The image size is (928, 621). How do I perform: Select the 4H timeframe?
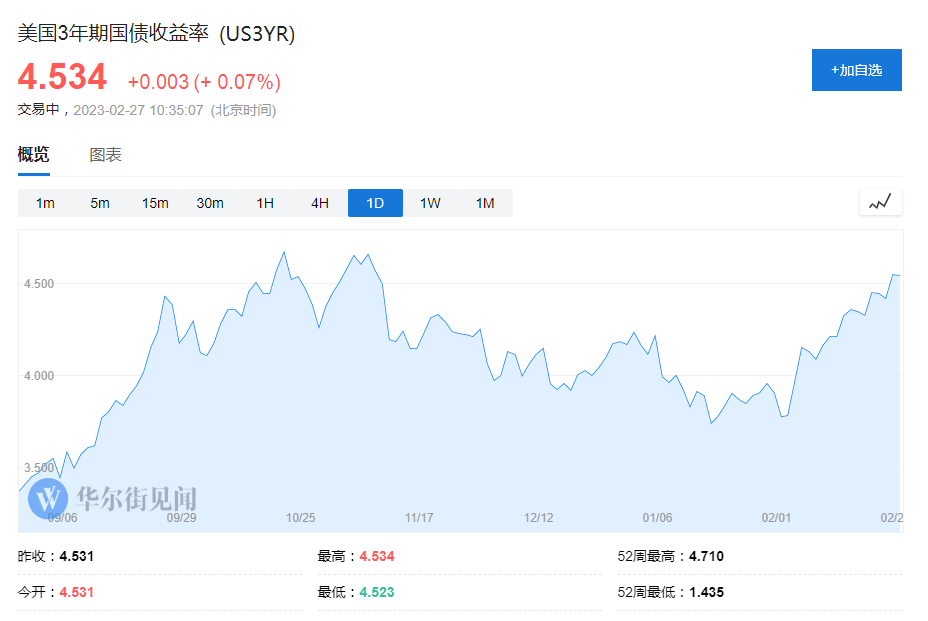pos(319,202)
